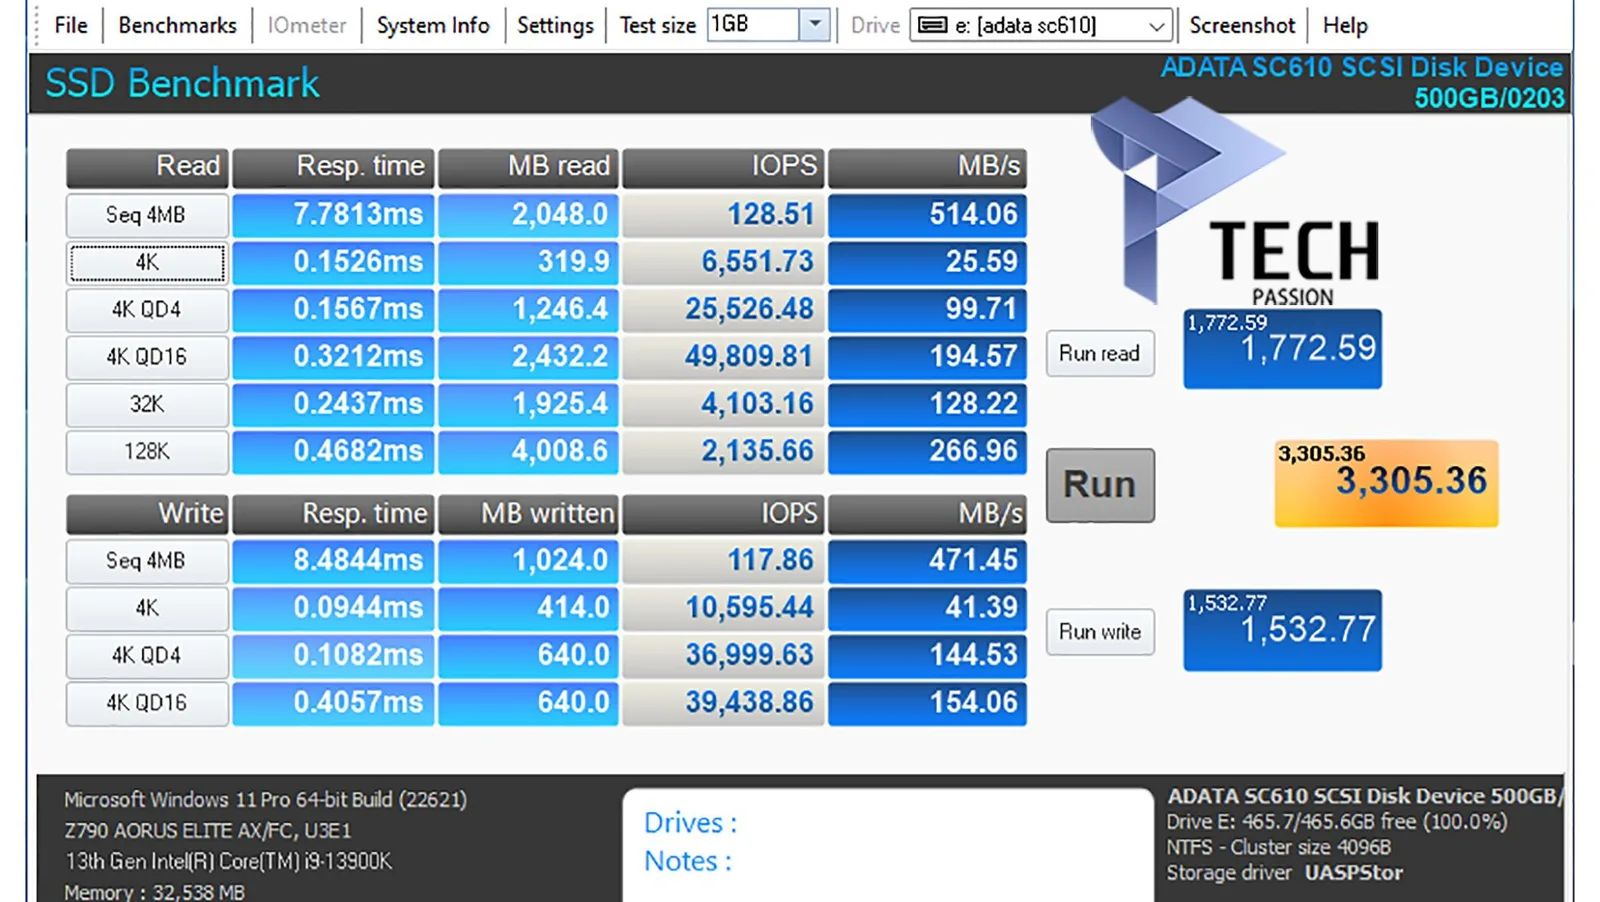Toggle the Read 4K test button

pyautogui.click(x=147, y=263)
